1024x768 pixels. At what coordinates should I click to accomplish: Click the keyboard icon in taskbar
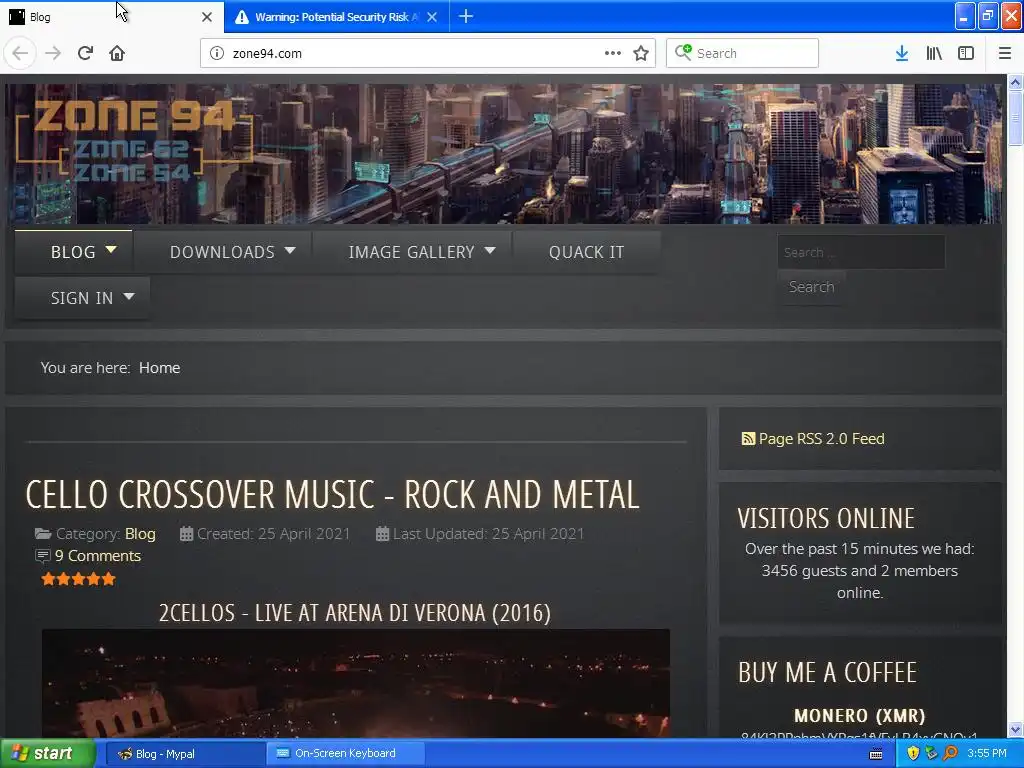(876, 754)
